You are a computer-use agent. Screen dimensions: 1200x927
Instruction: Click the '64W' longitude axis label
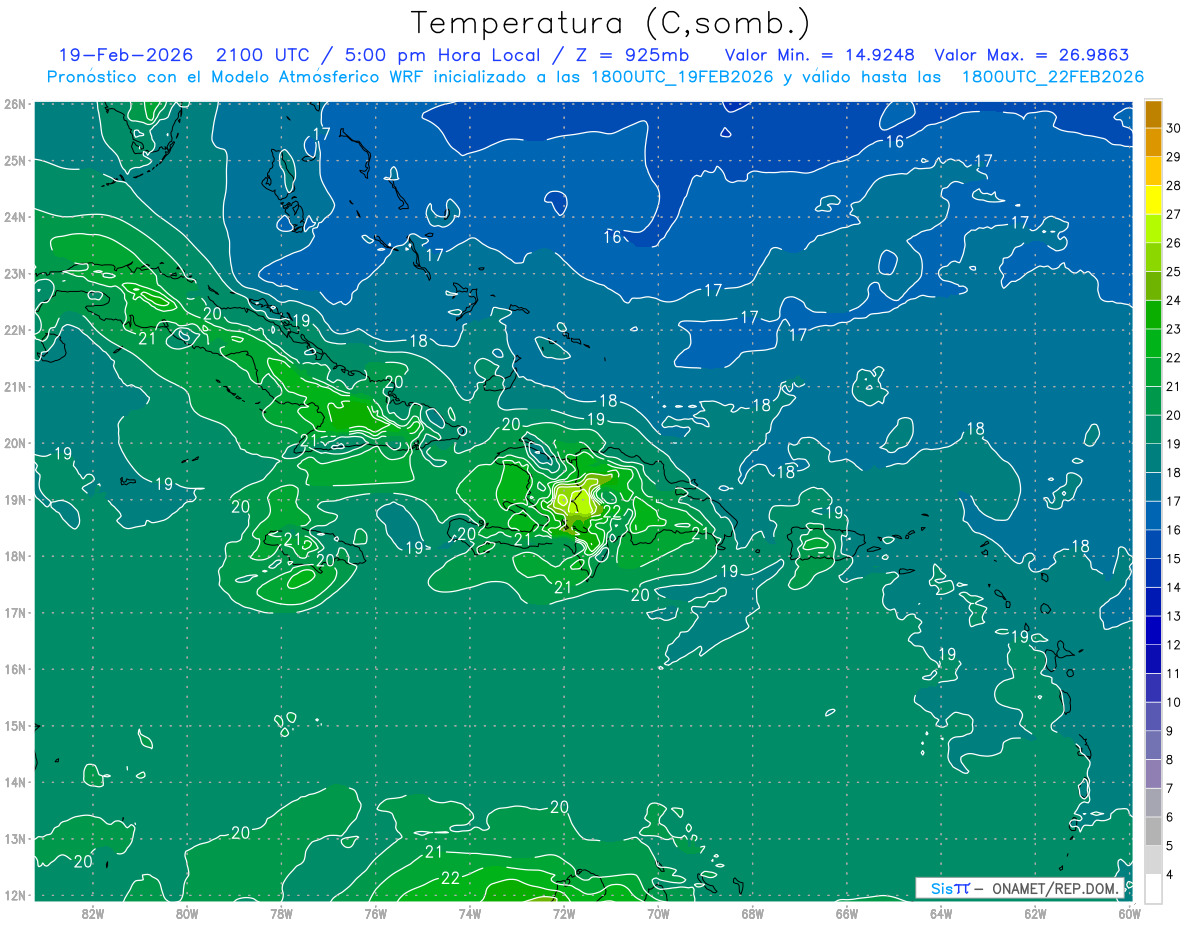(x=941, y=913)
